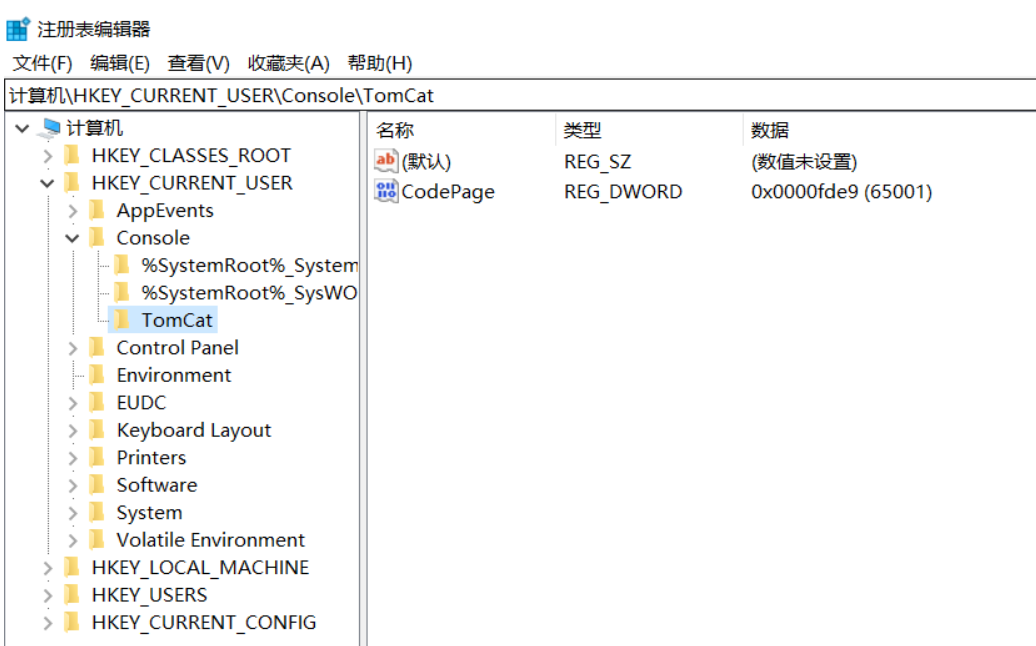Expand the AppEvents node
1036x646 pixels.
[73, 211]
